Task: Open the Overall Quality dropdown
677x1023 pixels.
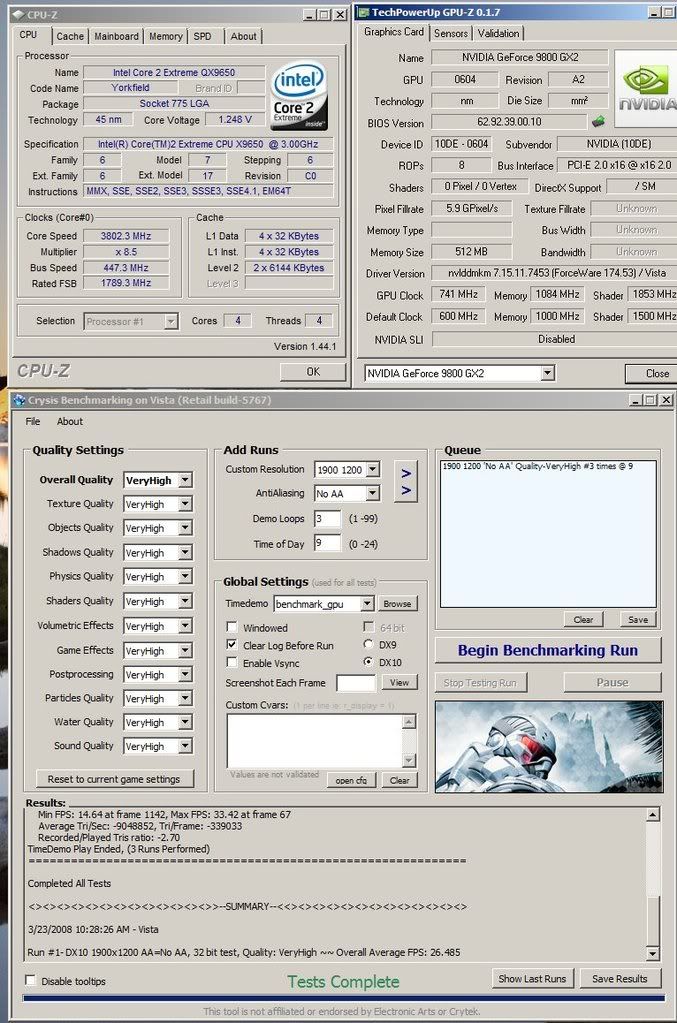Action: (185, 480)
